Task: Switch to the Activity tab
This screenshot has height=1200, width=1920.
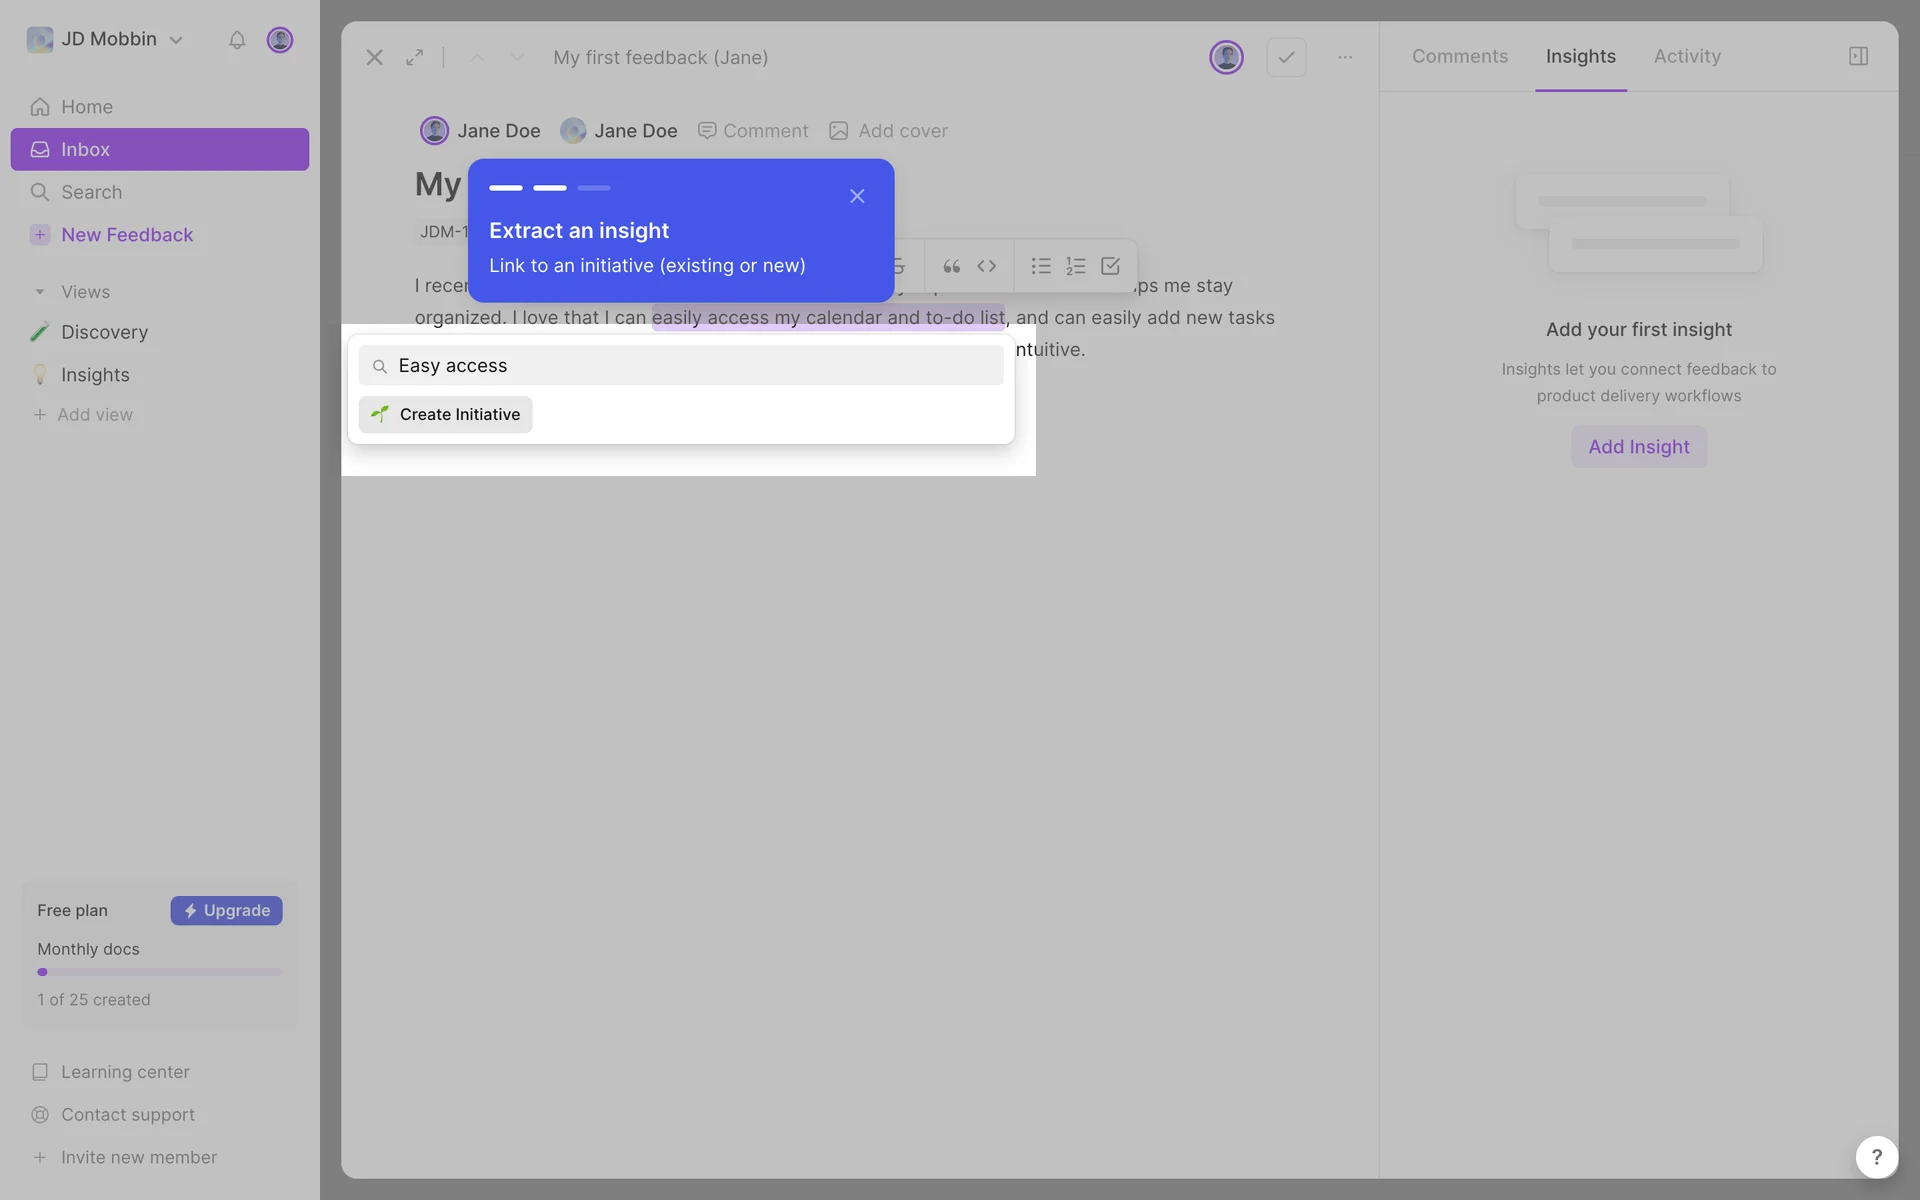Action: click(x=1687, y=57)
